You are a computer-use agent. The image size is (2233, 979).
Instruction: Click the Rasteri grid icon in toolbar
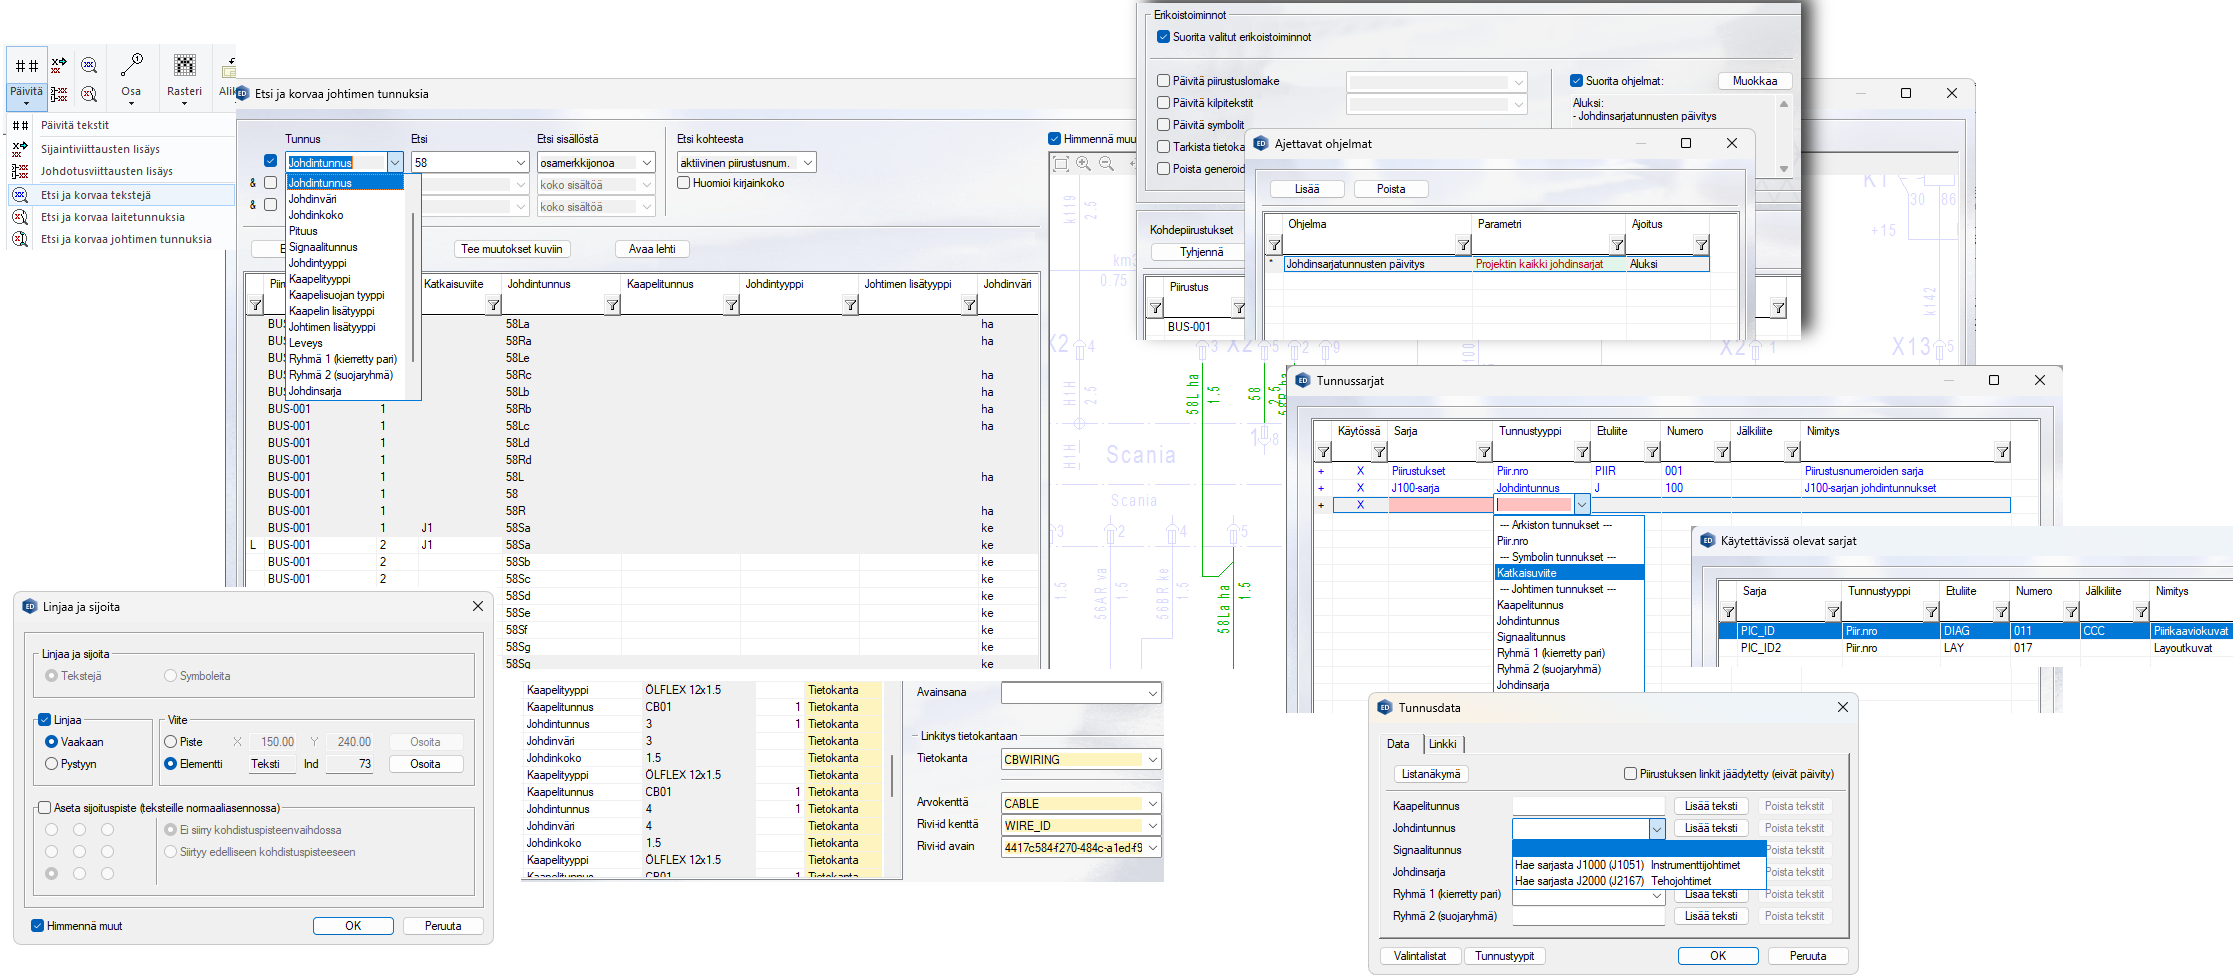point(184,66)
